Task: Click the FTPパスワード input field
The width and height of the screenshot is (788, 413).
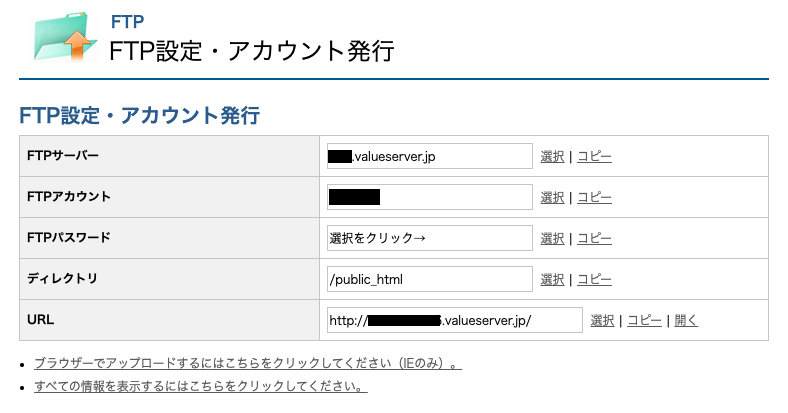Action: click(x=430, y=238)
